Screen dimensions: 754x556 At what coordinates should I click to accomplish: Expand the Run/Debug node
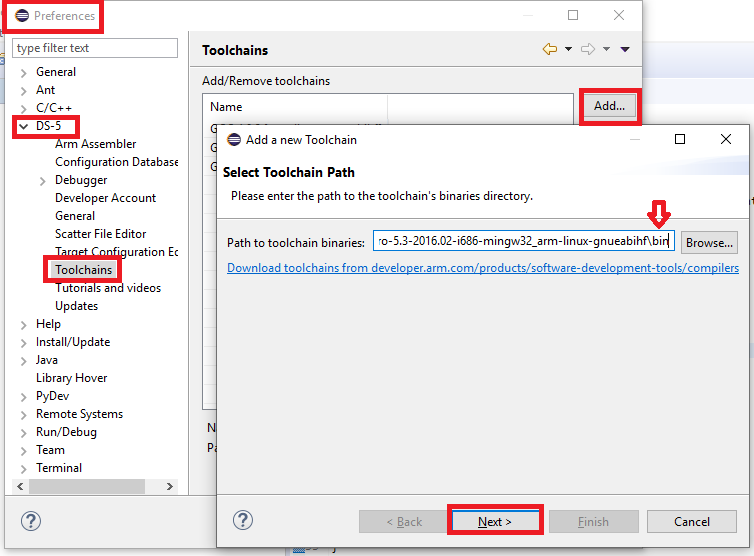[x=24, y=433]
